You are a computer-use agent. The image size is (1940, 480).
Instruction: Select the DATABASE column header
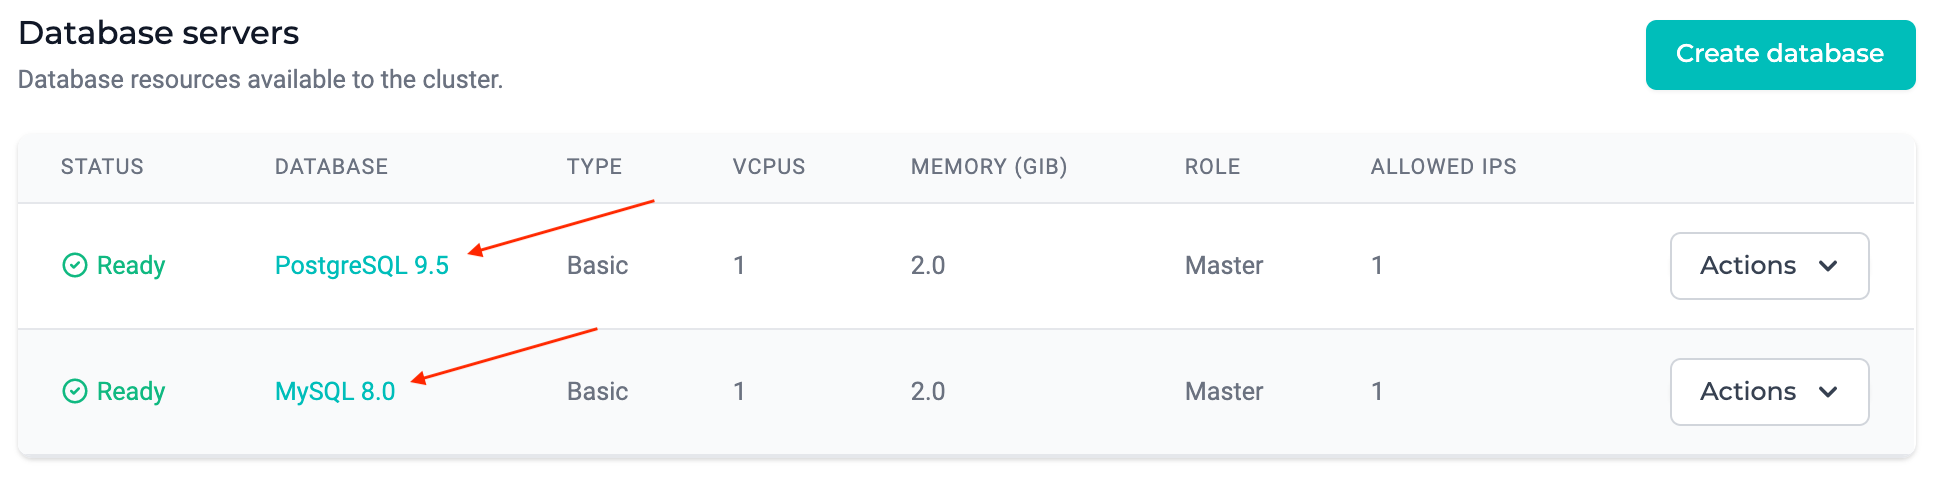pyautogui.click(x=331, y=167)
